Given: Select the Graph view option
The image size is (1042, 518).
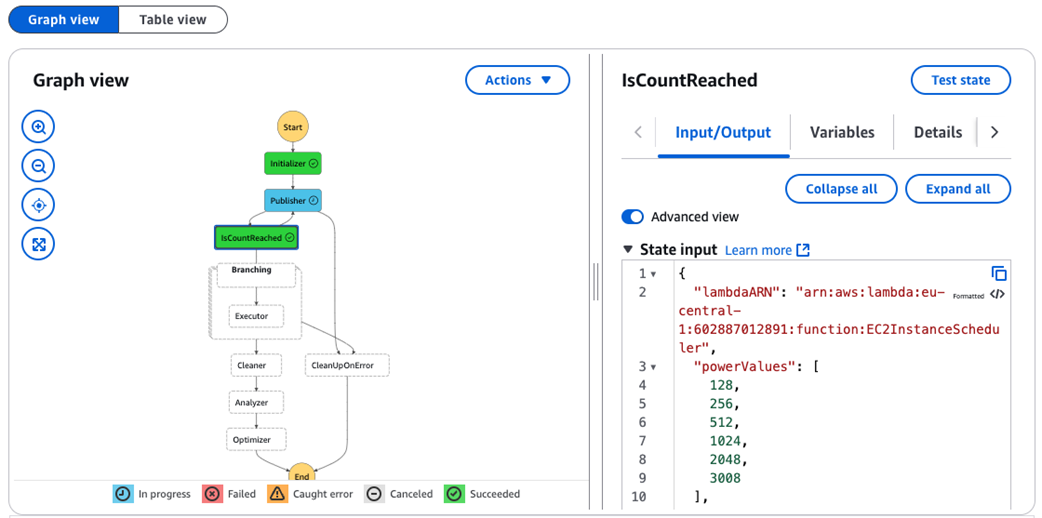Looking at the screenshot, I should [x=63, y=19].
